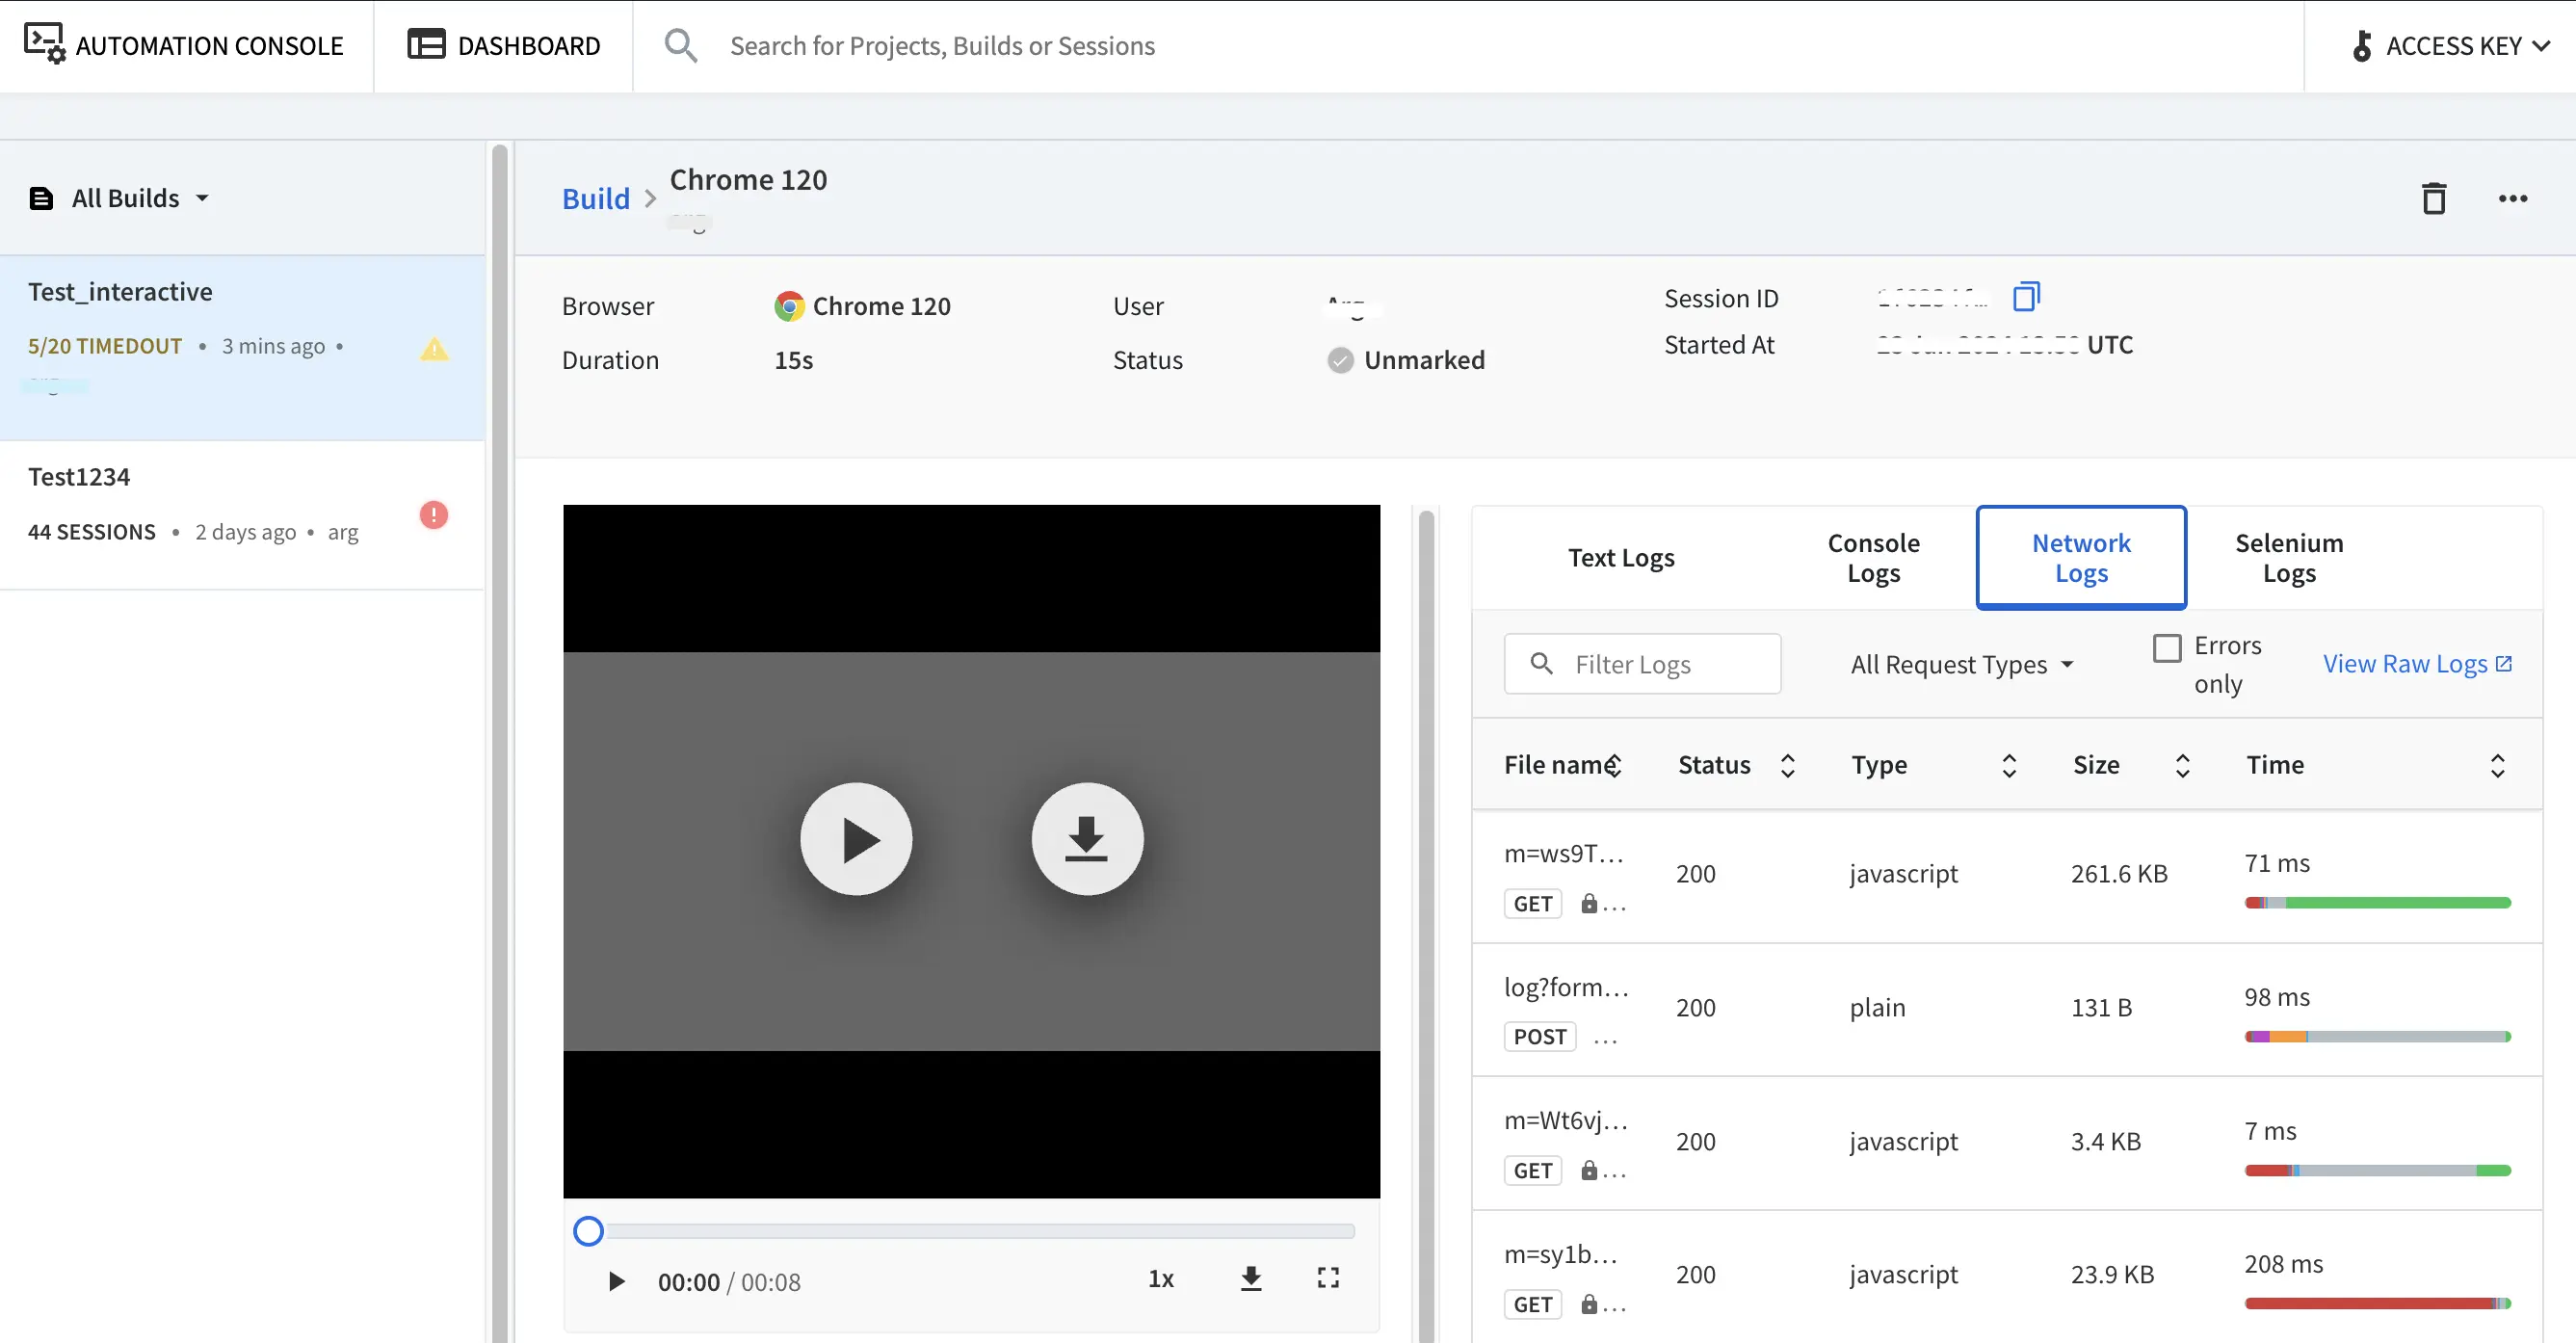Switch to the Selenium Logs tab
This screenshot has width=2576, height=1343.
coord(2288,557)
